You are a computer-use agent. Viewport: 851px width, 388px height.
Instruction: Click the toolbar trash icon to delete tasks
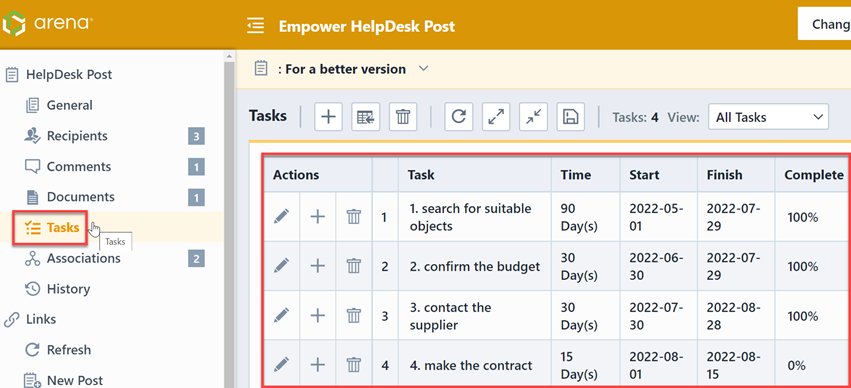(x=403, y=117)
